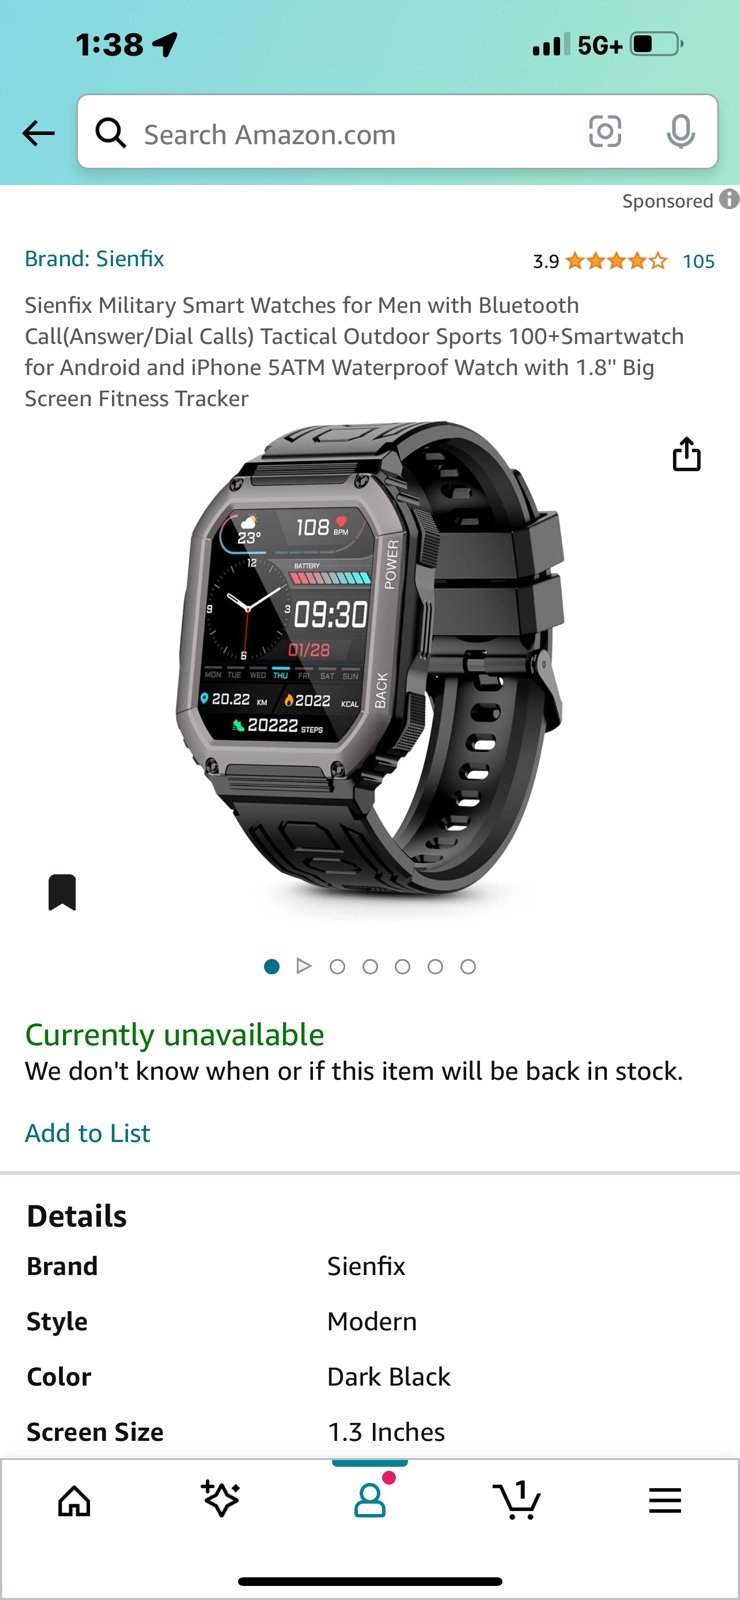The image size is (740, 1600).
Task: Open the account profile tab
Action: tap(370, 1498)
